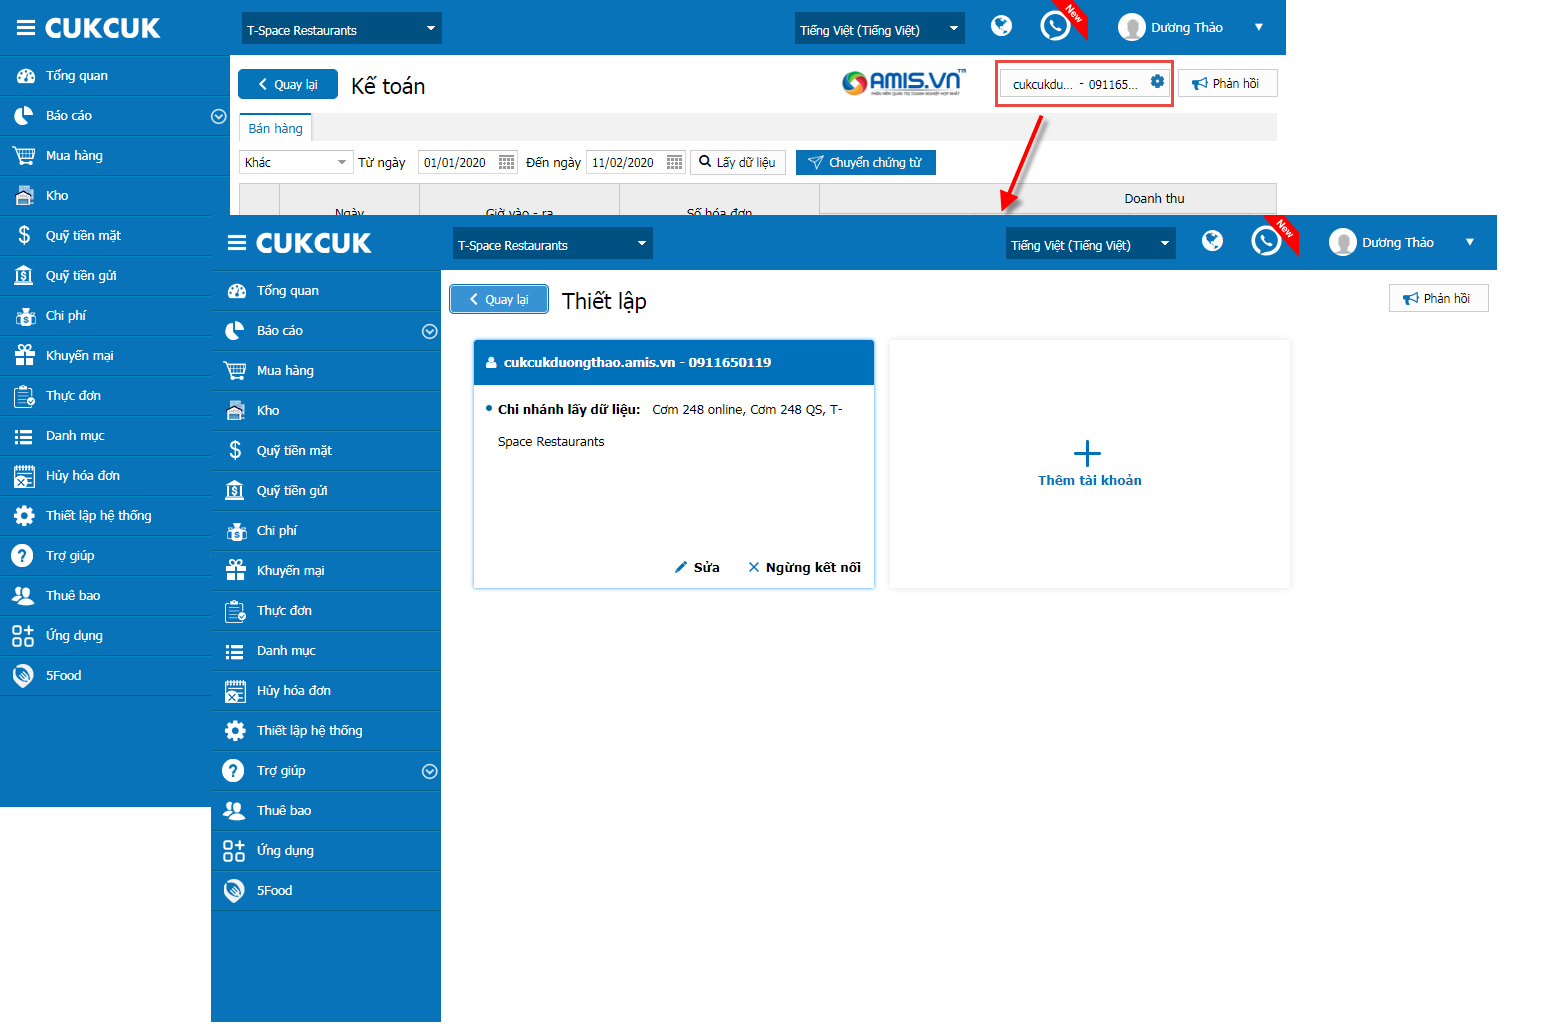The height and width of the screenshot is (1024, 1567).
Task: Click Quay lại button in Thiết lập window
Action: click(499, 299)
